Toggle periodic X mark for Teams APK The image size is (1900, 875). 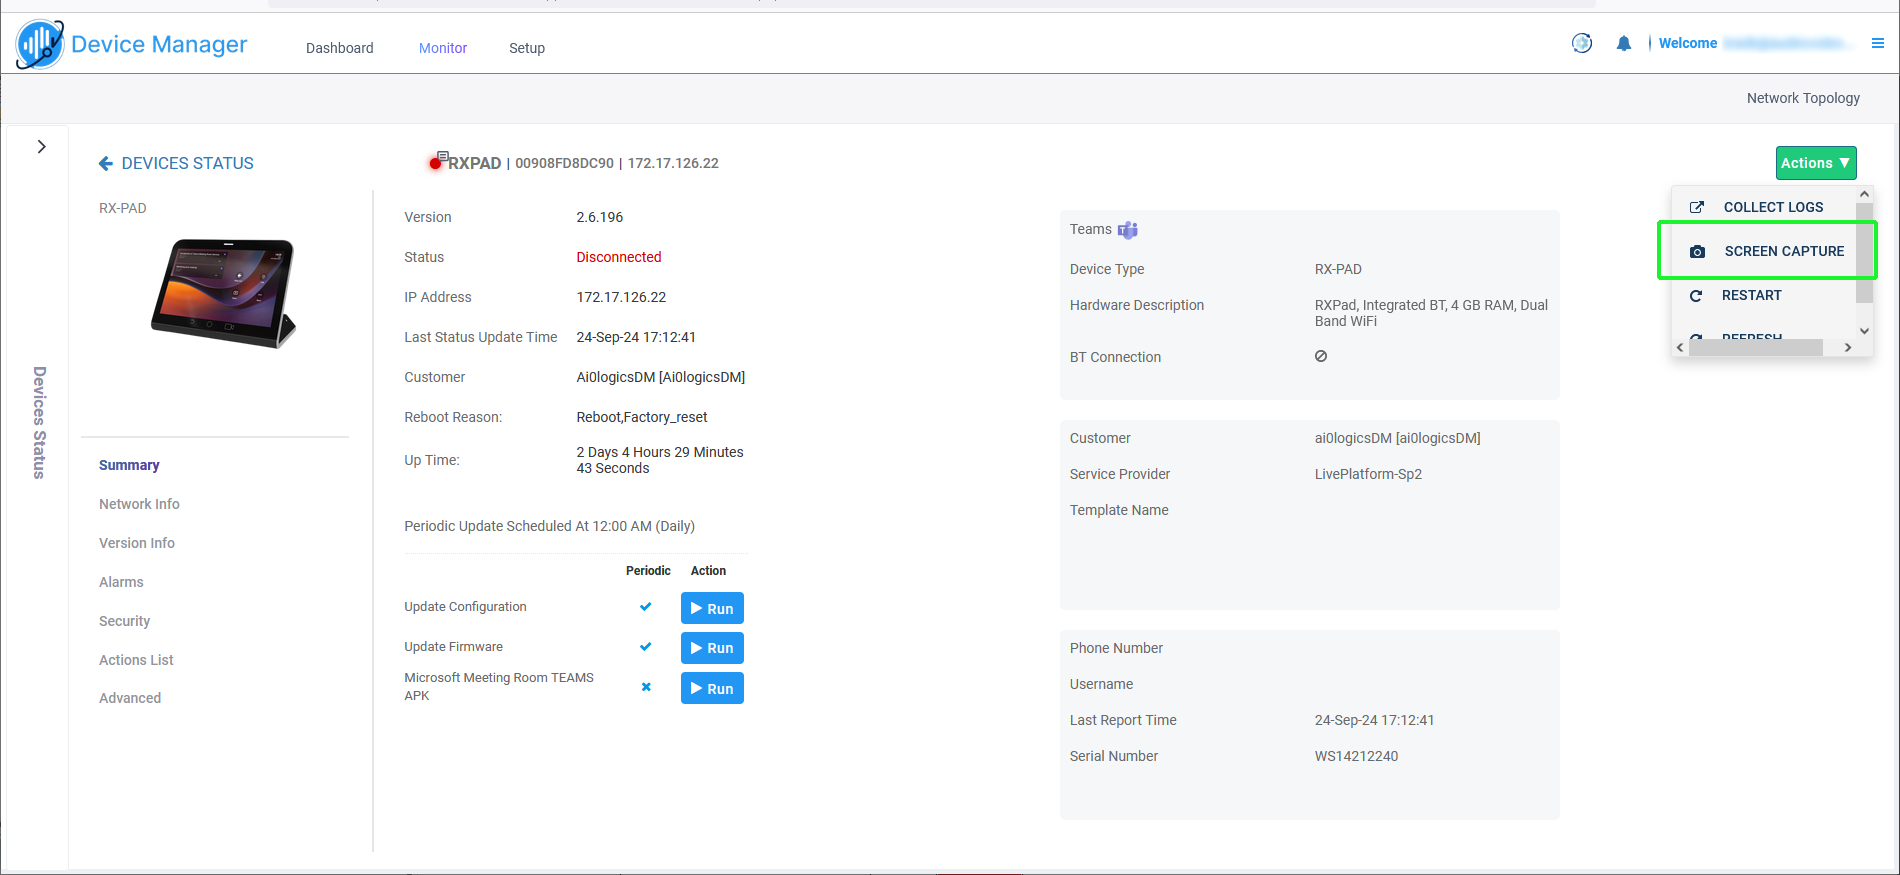(x=646, y=687)
